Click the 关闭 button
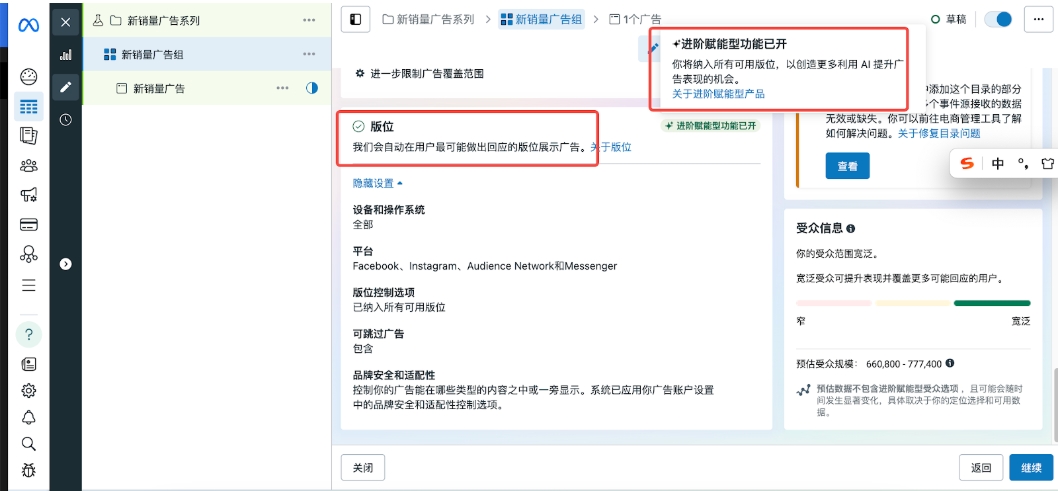The height and width of the screenshot is (491, 1058). pyautogui.click(x=363, y=467)
